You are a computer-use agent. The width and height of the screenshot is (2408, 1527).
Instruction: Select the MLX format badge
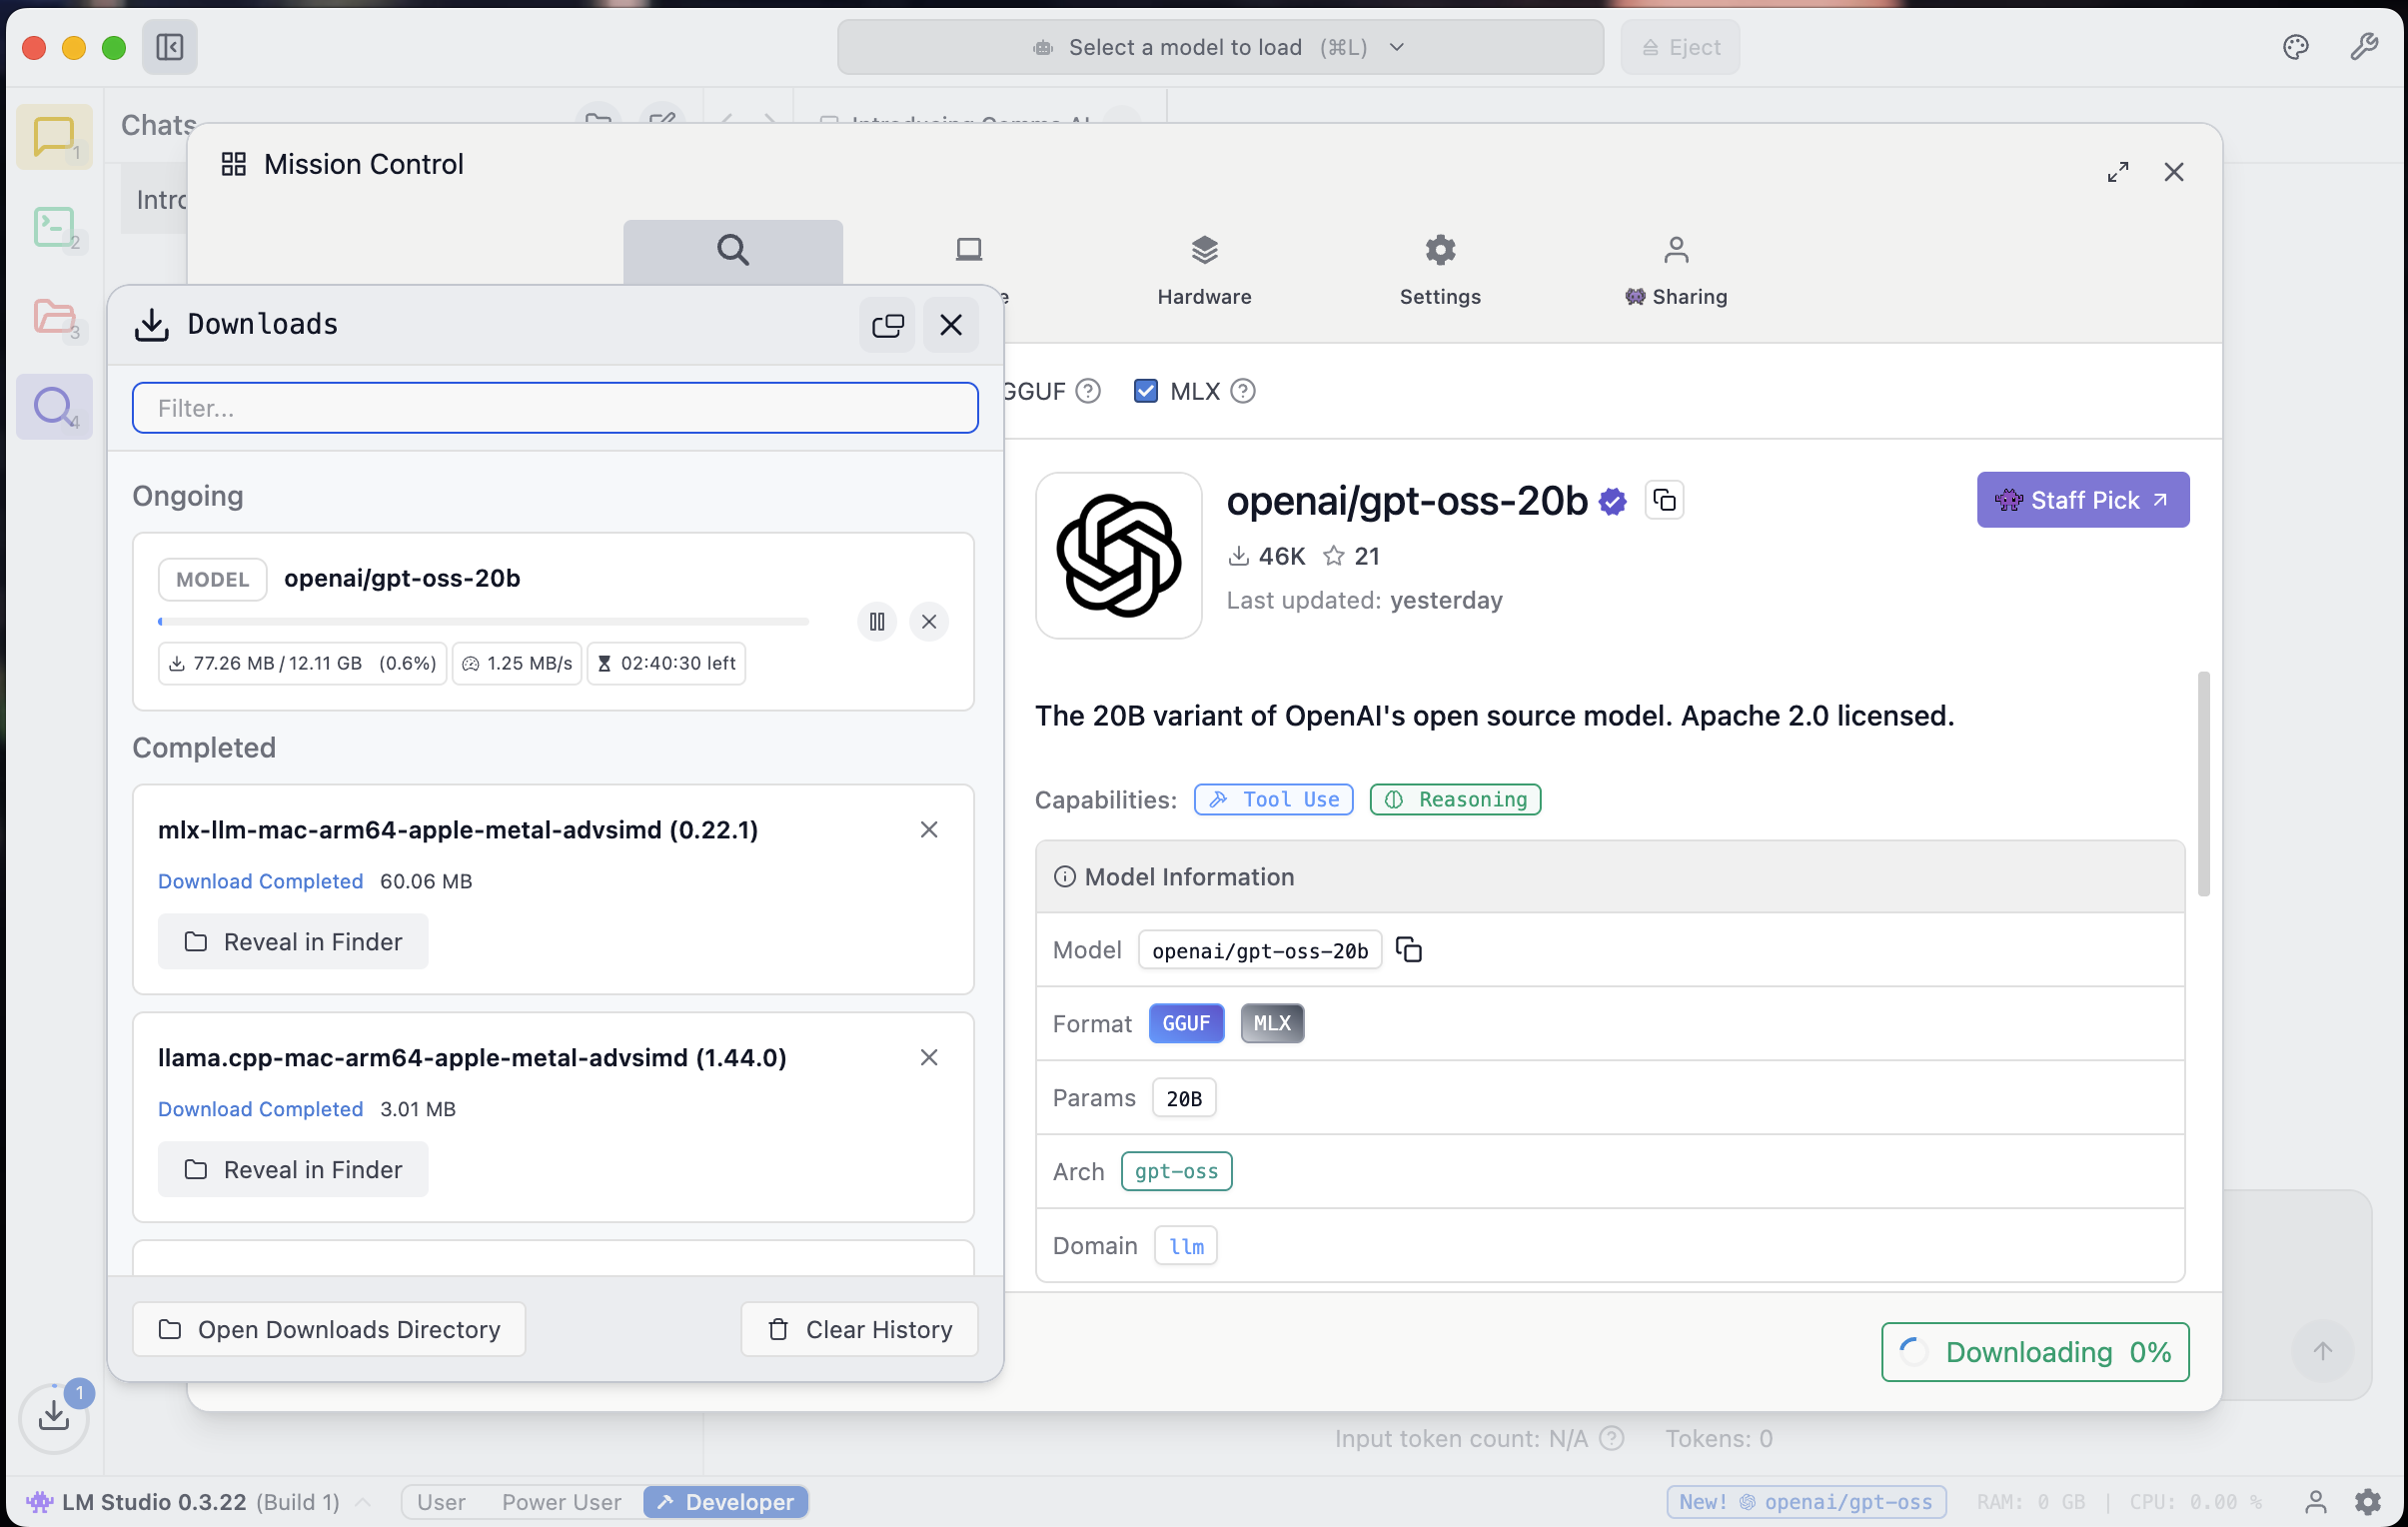[1272, 1024]
